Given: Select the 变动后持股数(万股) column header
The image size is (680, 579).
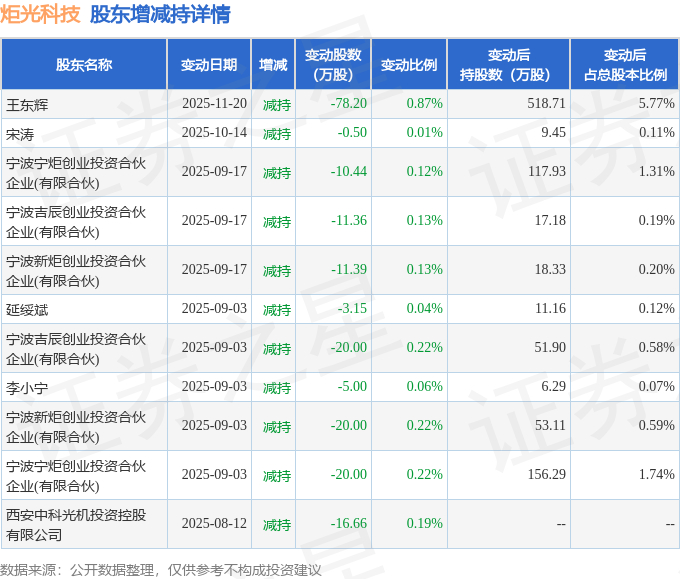Looking at the screenshot, I should [509, 65].
